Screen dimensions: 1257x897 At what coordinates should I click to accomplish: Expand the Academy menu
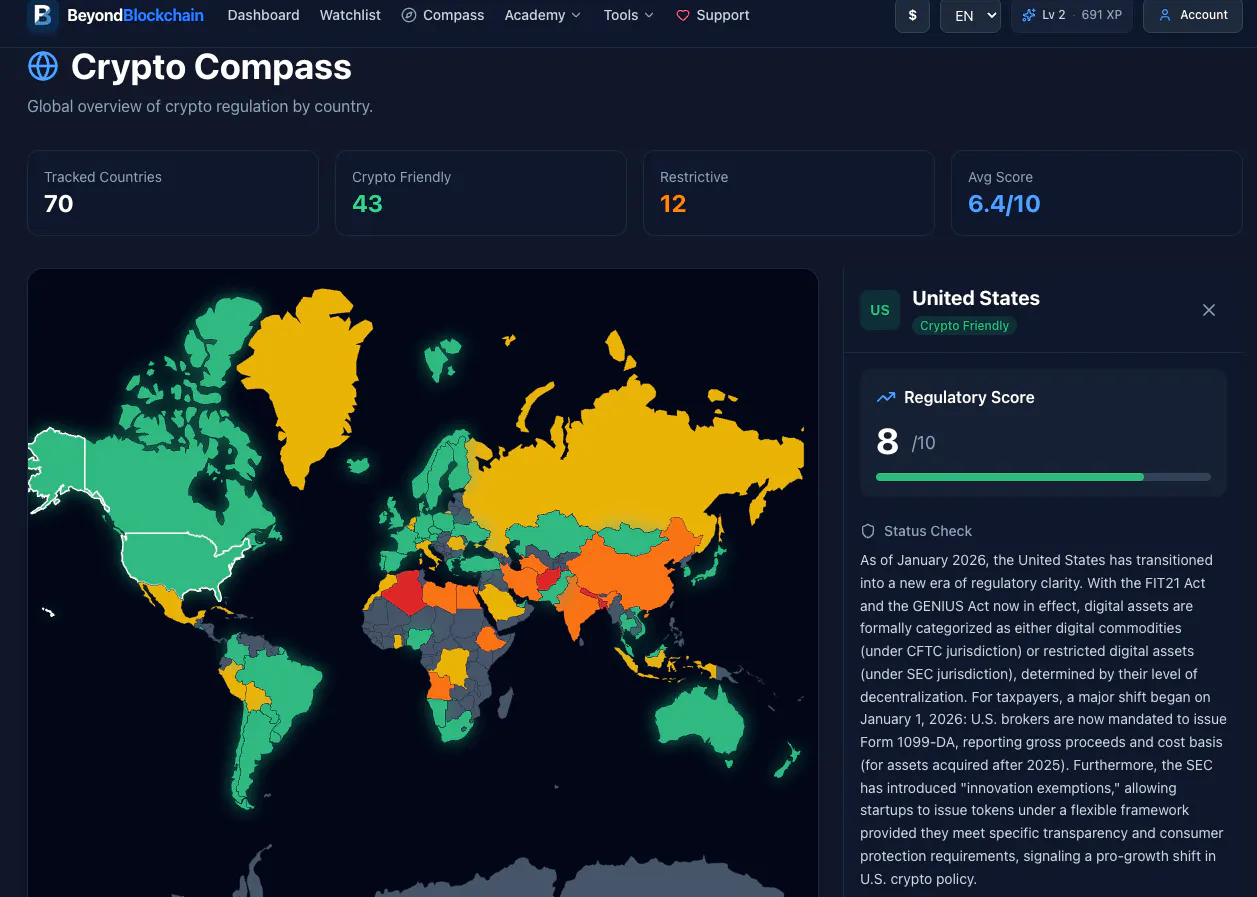point(543,15)
